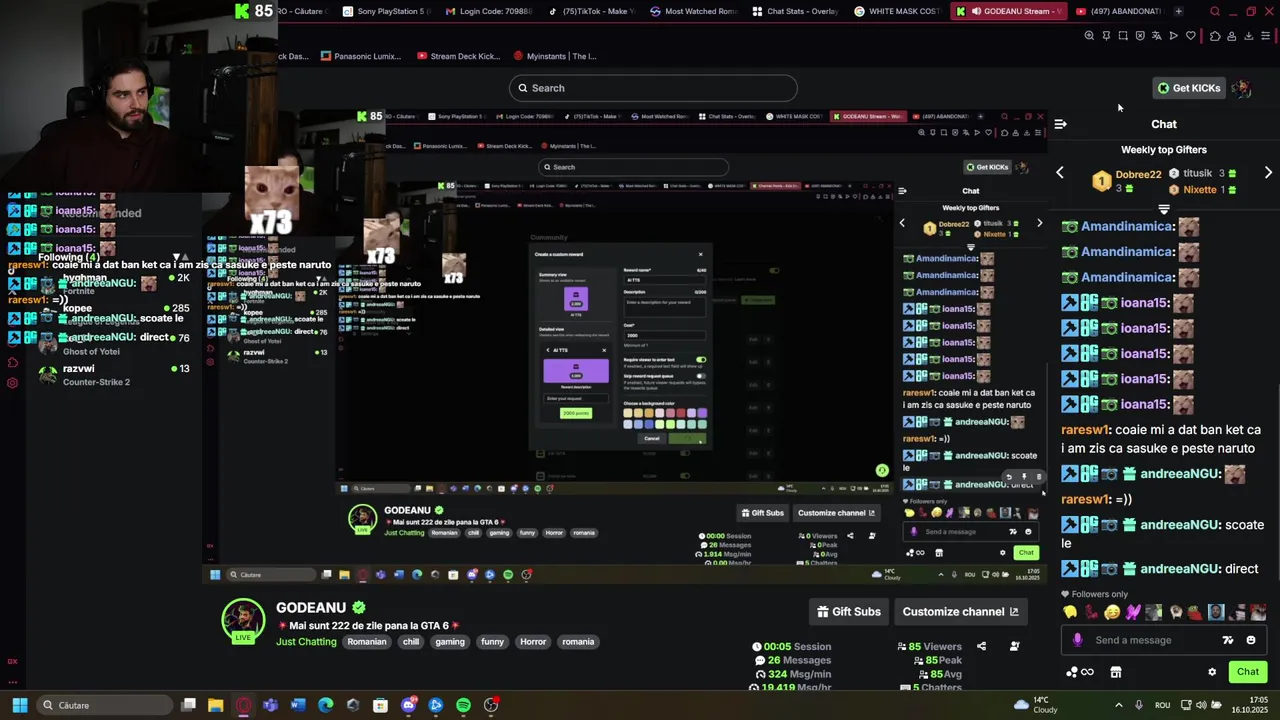Viewport: 1280px width, 720px height.
Task: Switch to the Most Watched Rom tab
Action: click(x=692, y=11)
